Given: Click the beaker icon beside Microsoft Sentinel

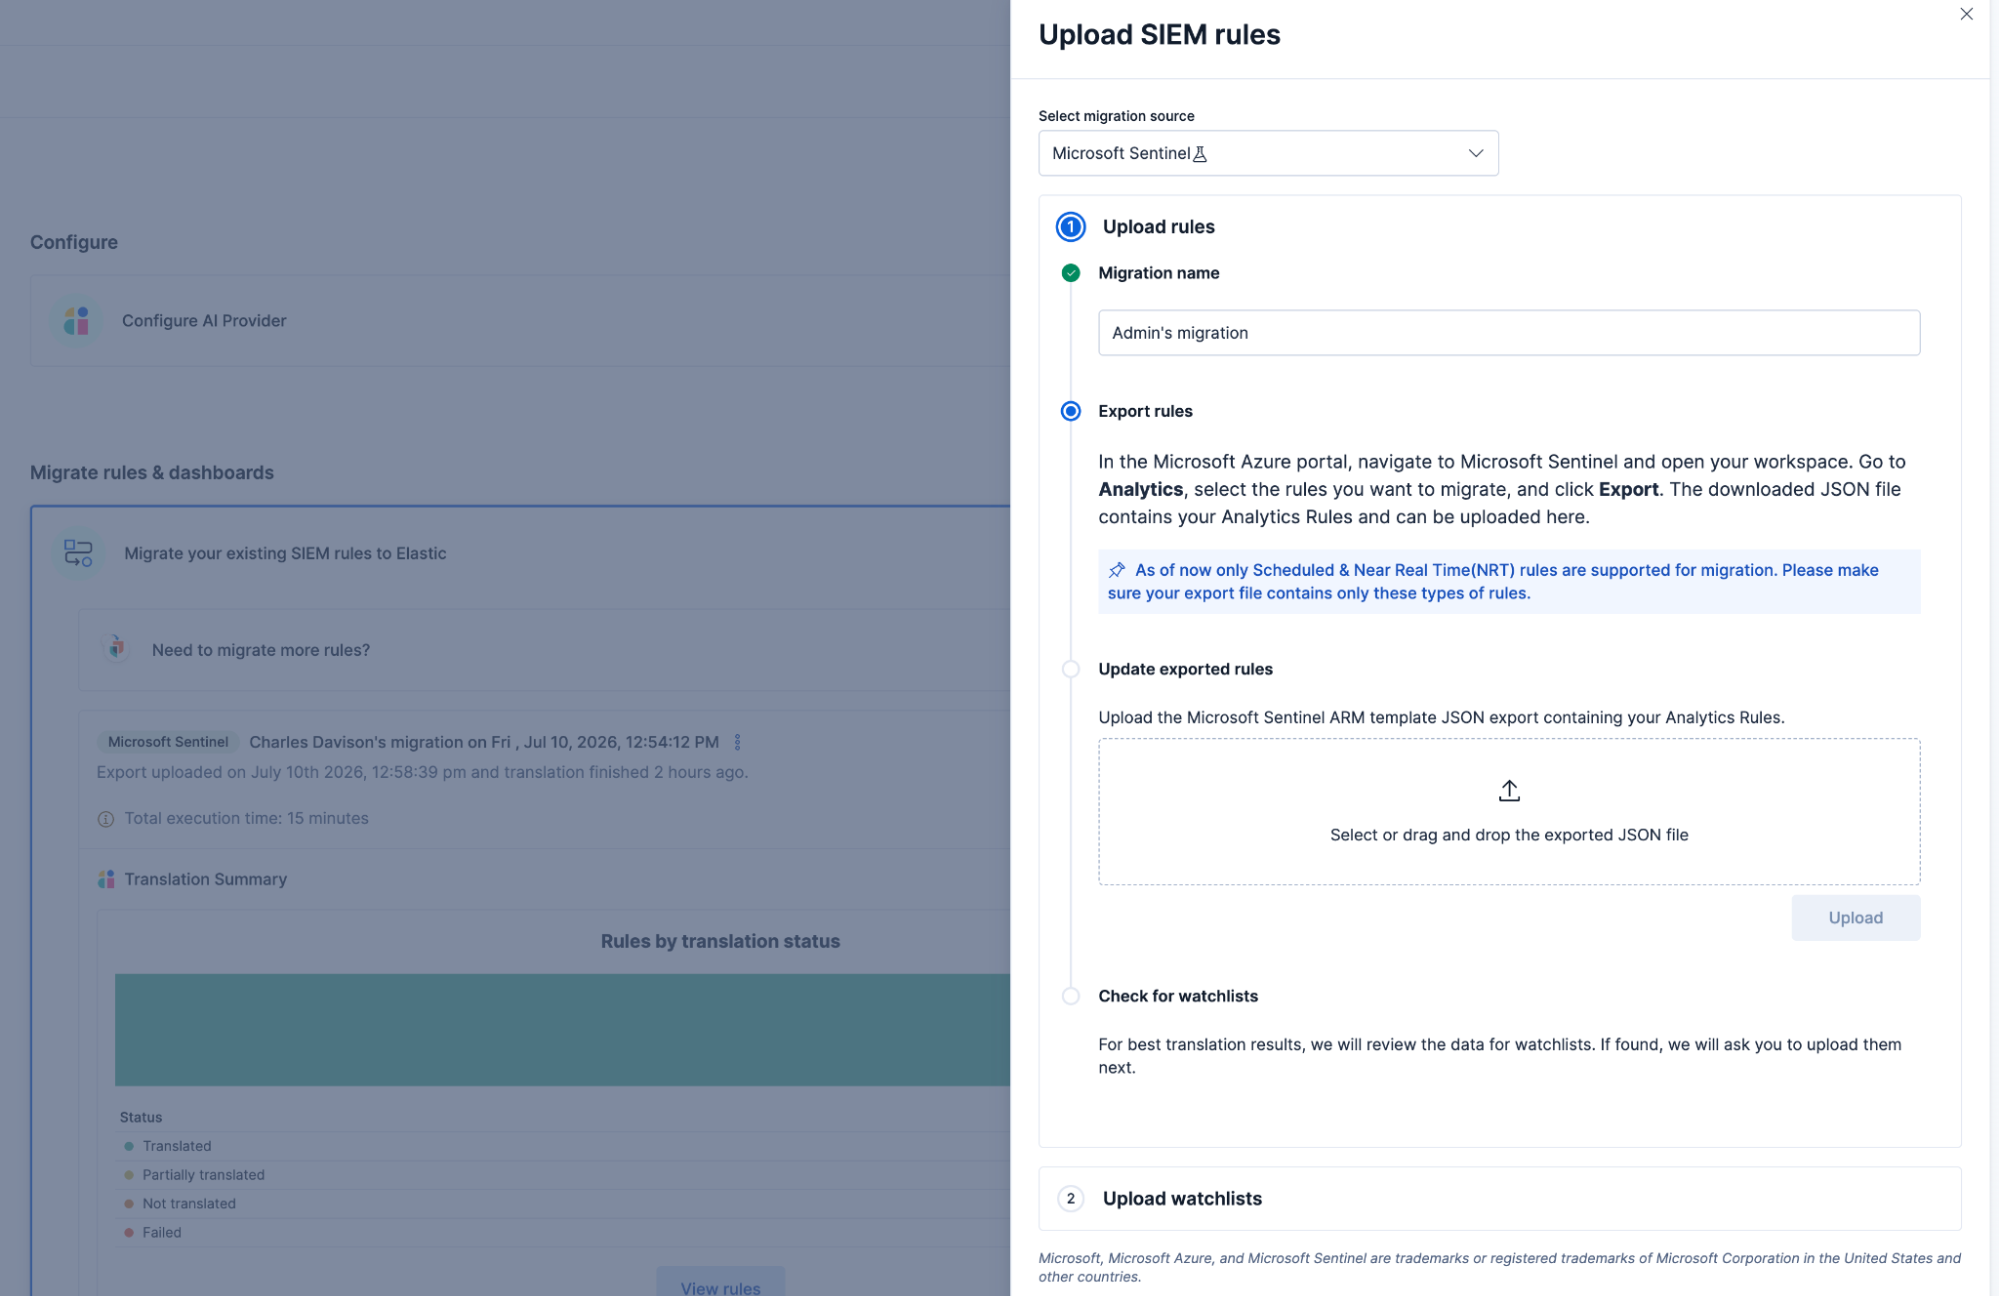Looking at the screenshot, I should pyautogui.click(x=1200, y=154).
